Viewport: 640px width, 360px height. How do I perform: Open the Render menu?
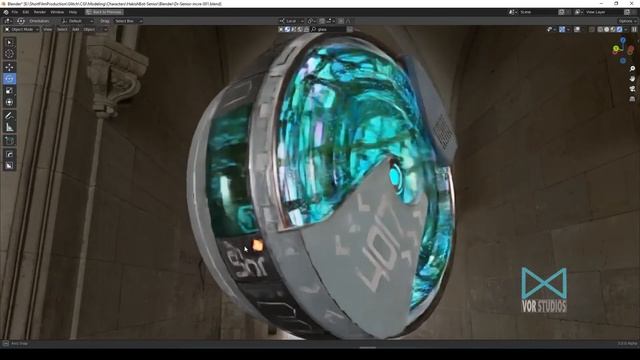(40, 12)
